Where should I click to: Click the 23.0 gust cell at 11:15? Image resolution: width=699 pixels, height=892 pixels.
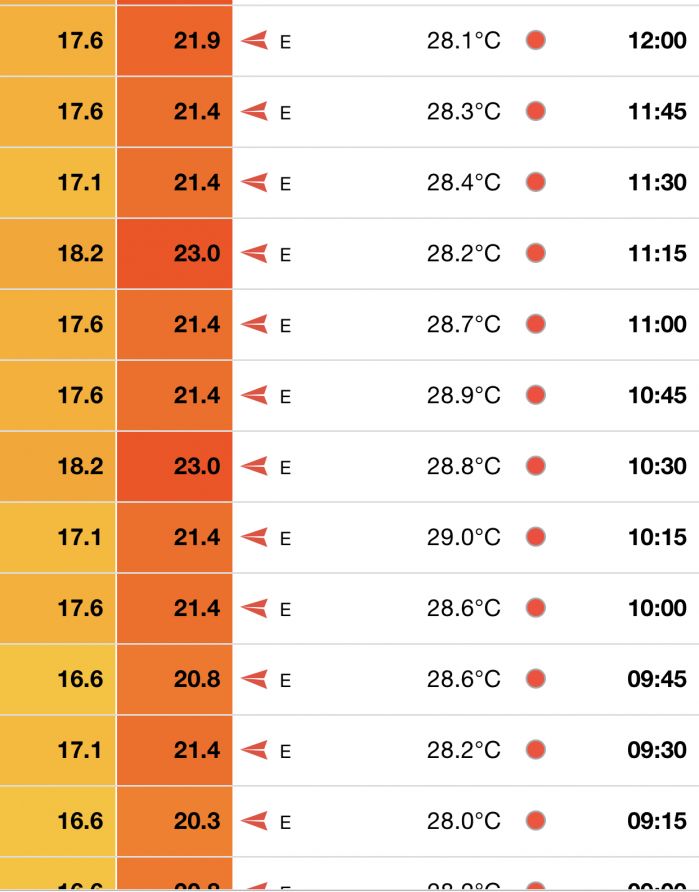coord(175,254)
